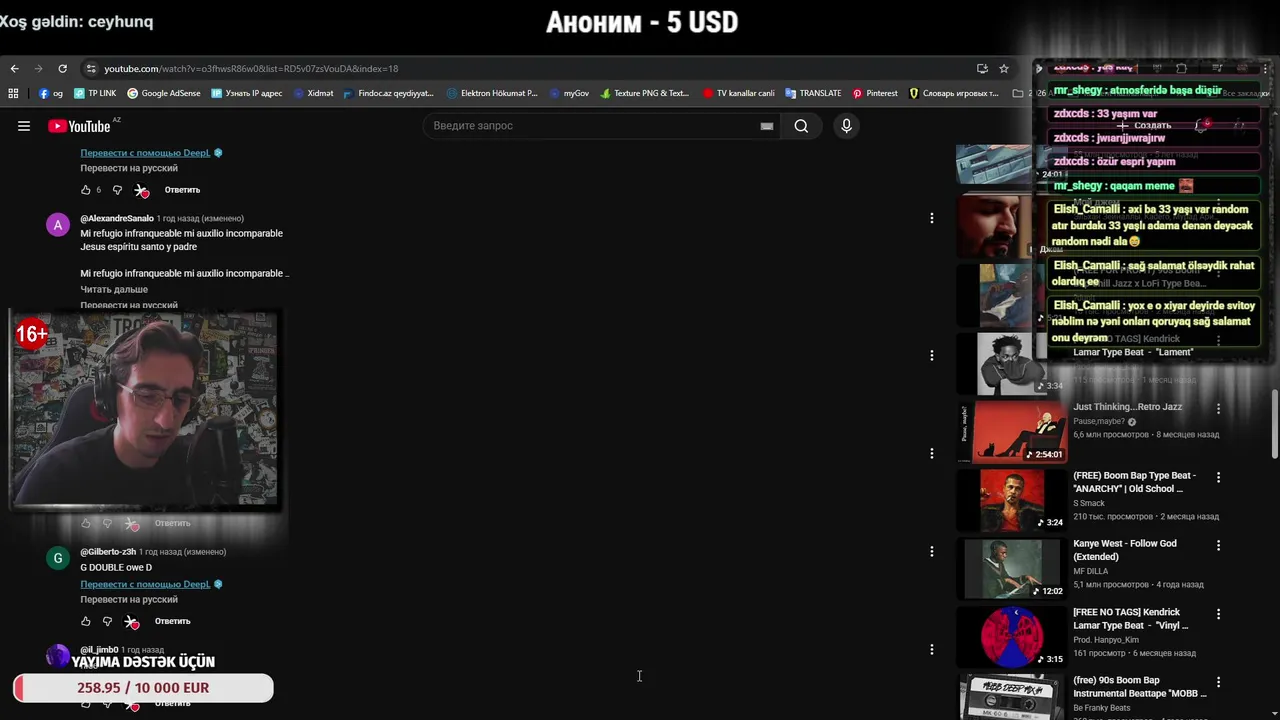Open Kanye West - Follow God title

(x=1125, y=550)
